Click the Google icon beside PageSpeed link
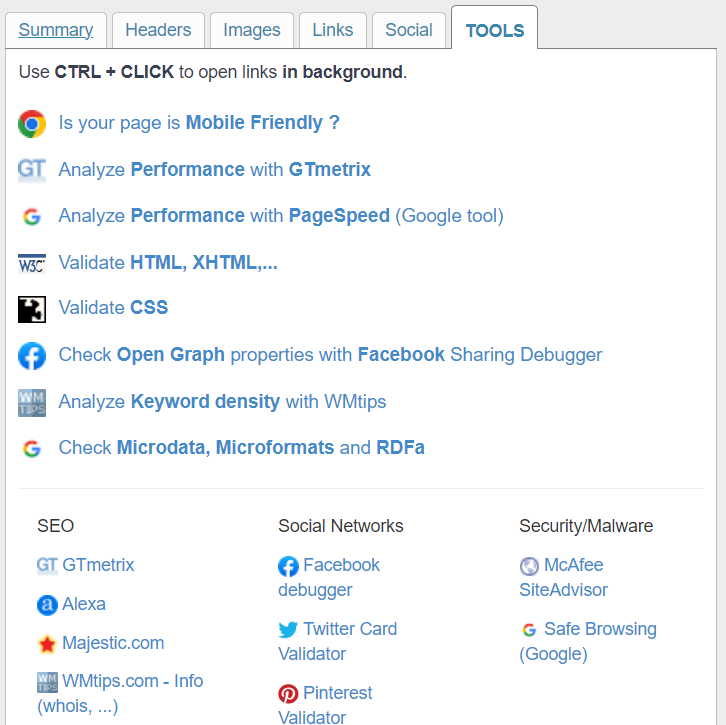This screenshot has height=725, width=726. [x=32, y=216]
